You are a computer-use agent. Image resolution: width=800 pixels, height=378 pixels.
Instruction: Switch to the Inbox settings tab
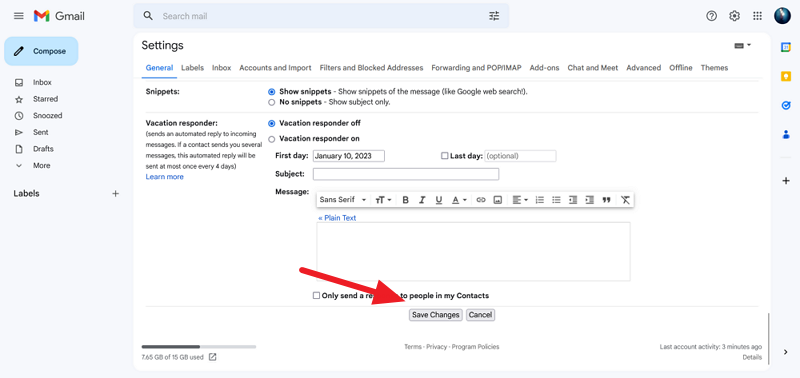221,68
